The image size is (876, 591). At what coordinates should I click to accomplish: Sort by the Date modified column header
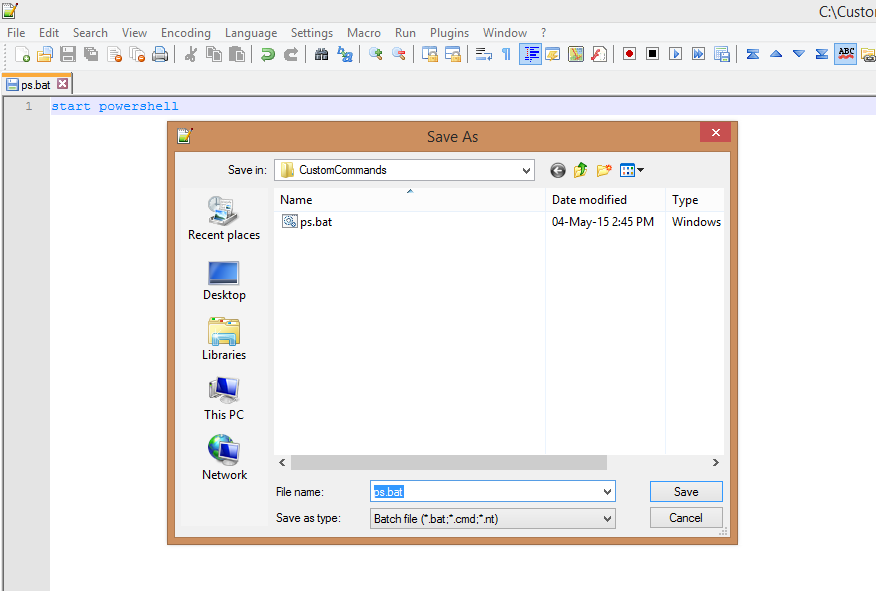(x=605, y=200)
